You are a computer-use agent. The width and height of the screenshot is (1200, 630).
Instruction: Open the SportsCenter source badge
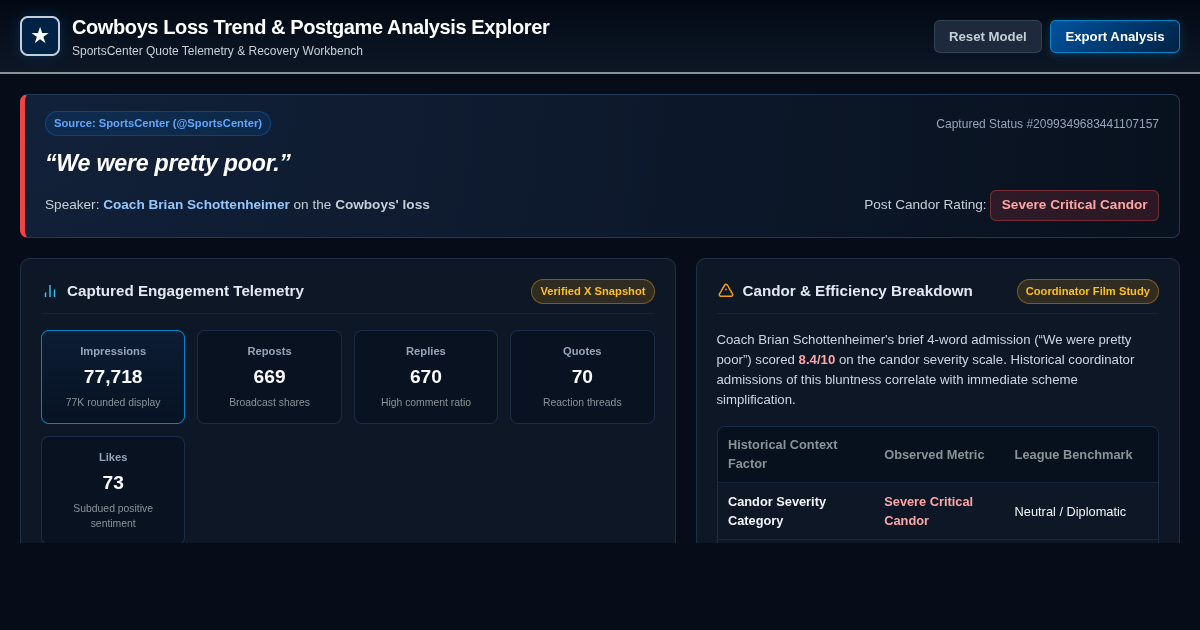158,123
